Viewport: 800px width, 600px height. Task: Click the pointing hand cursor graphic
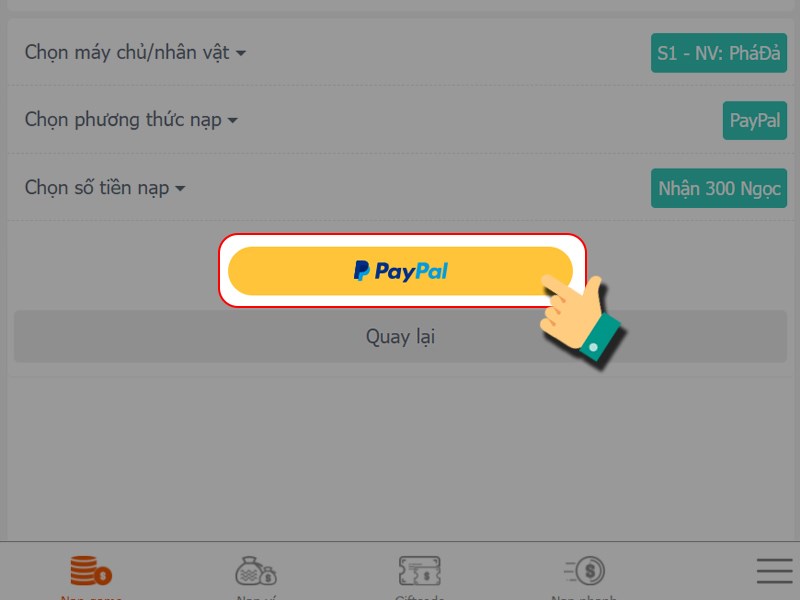[x=581, y=319]
